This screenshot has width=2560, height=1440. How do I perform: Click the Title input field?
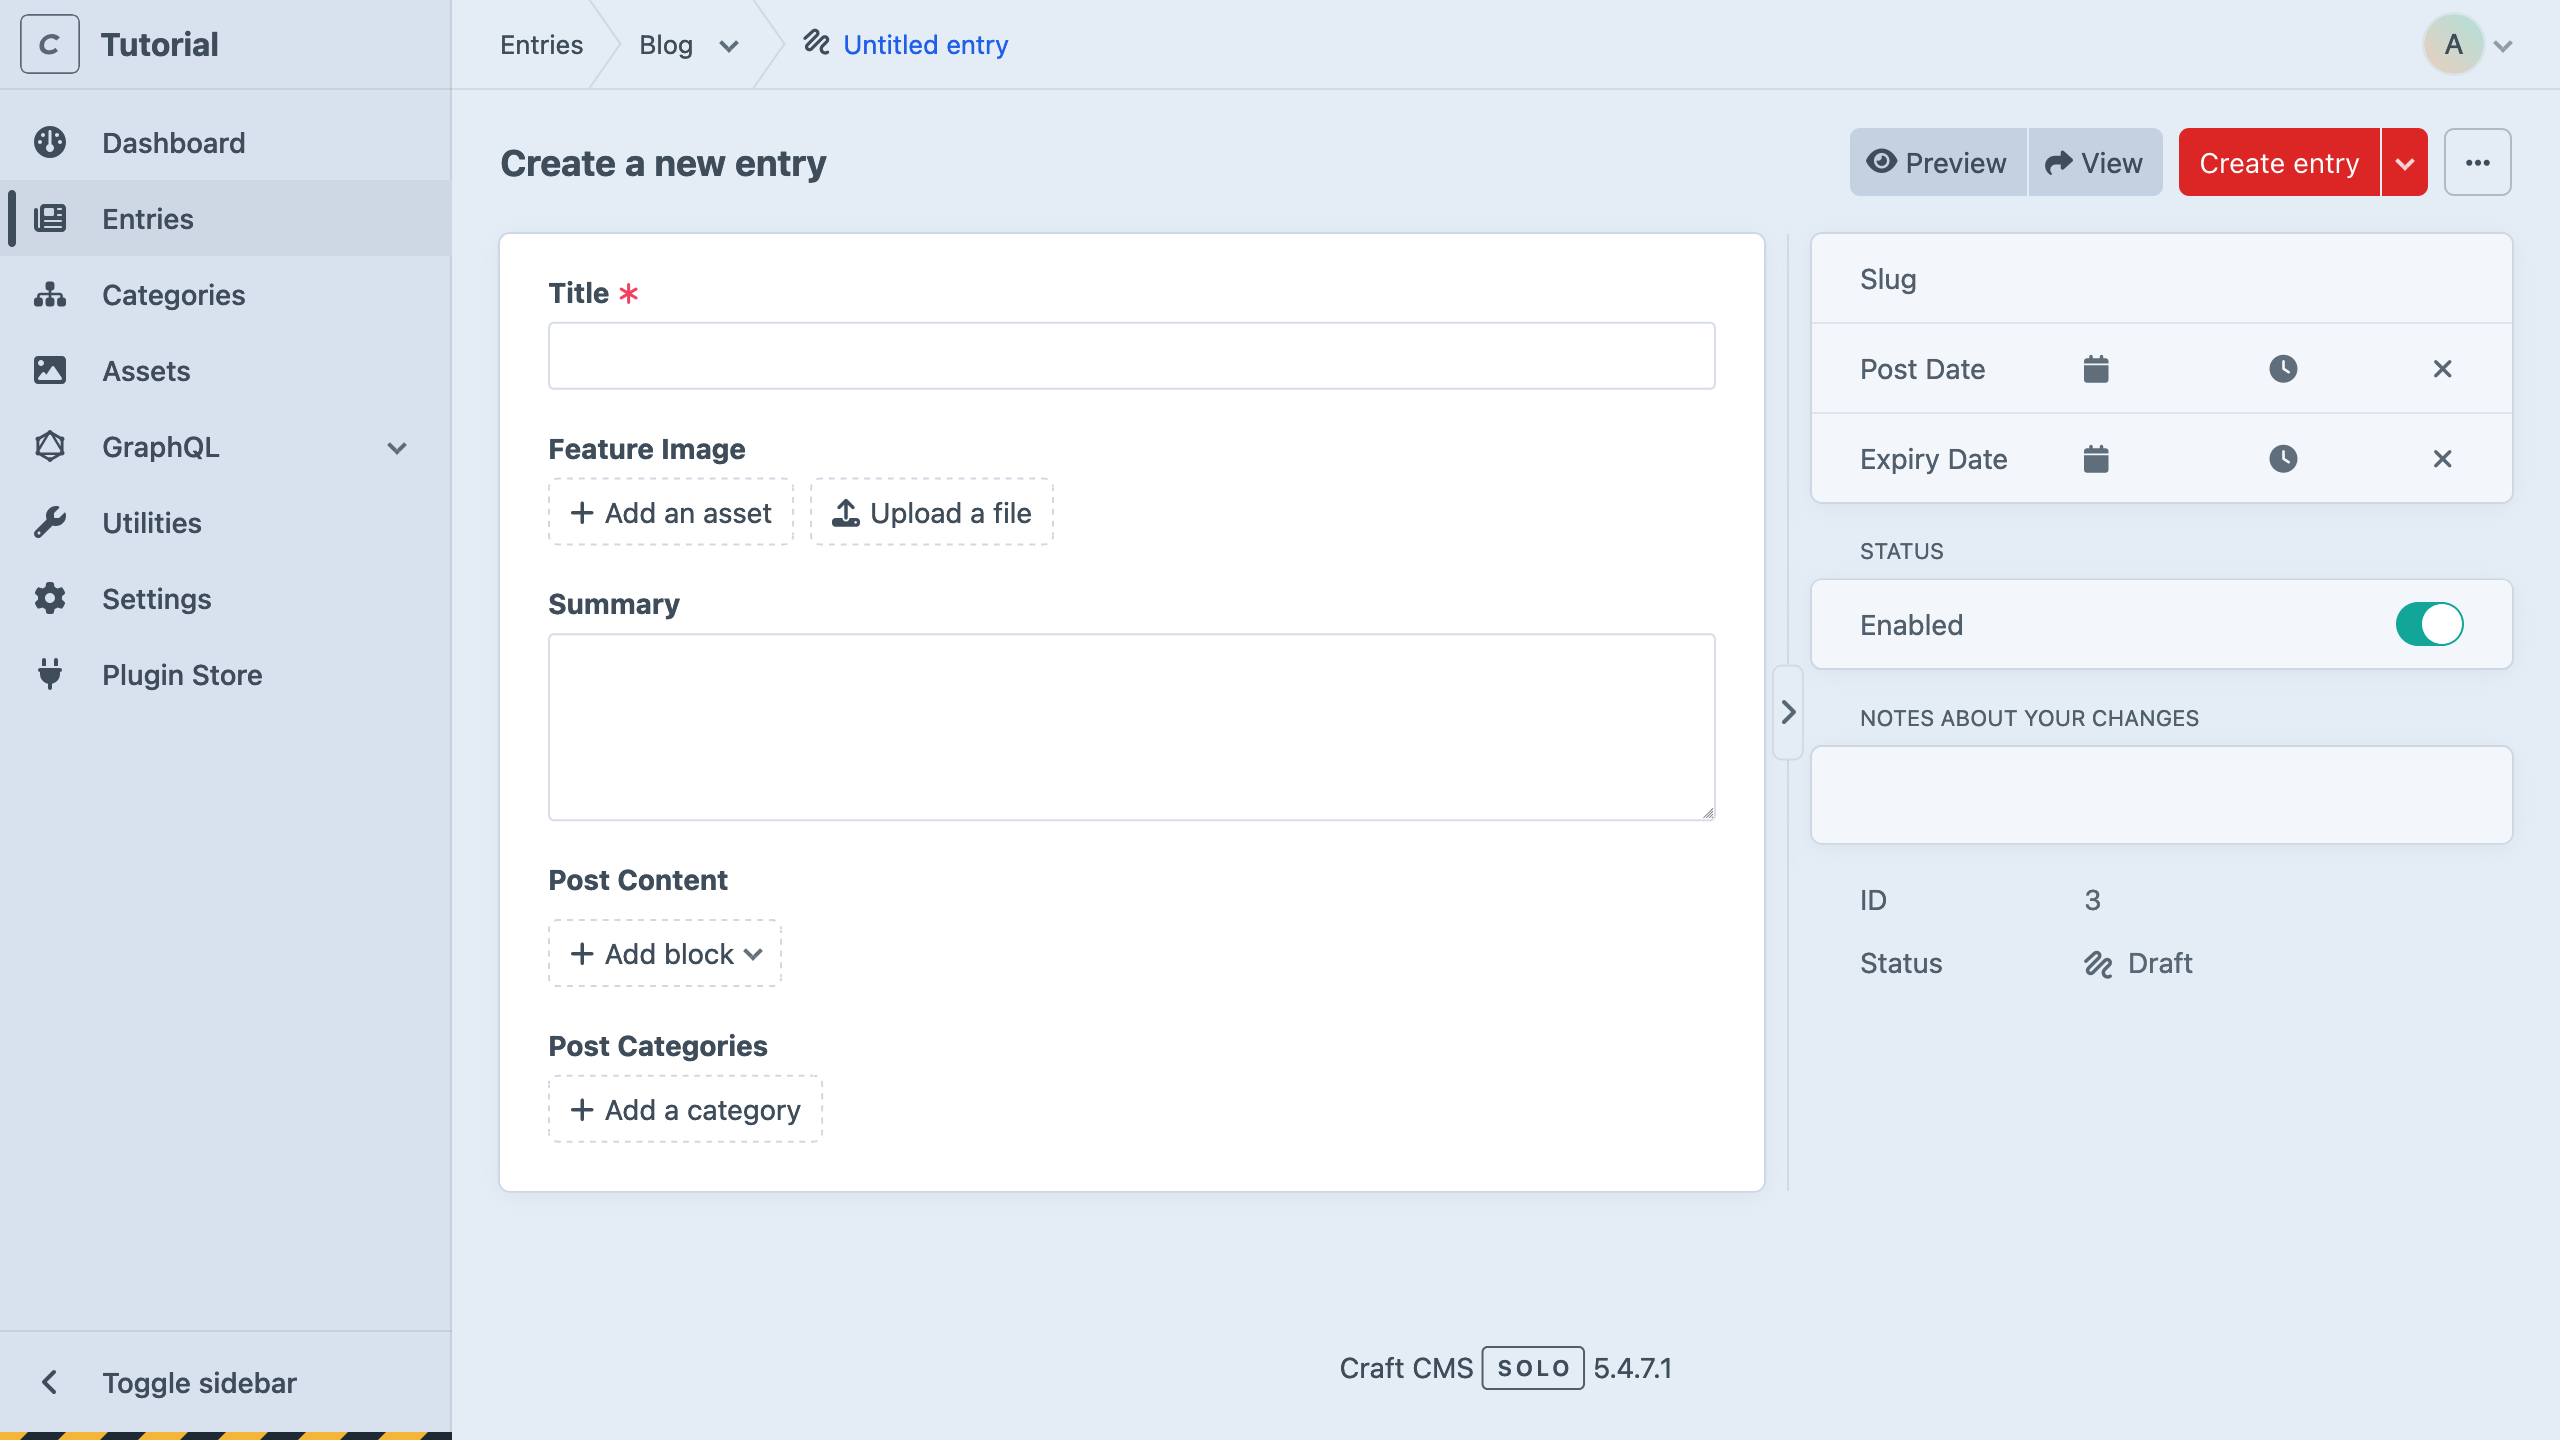point(1132,355)
